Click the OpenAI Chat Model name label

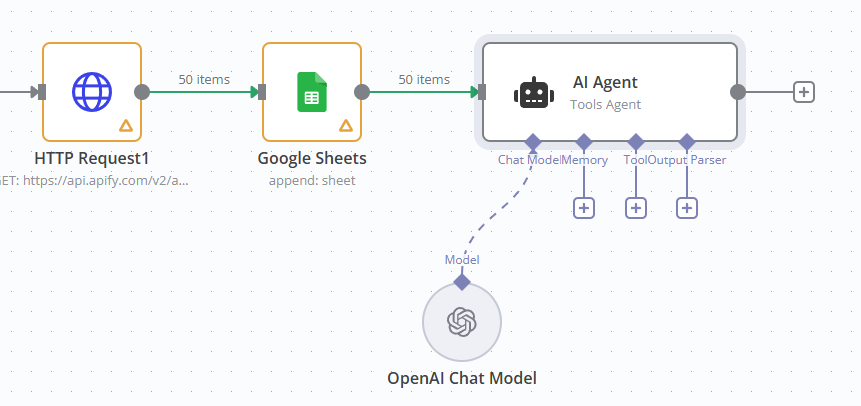click(x=461, y=378)
